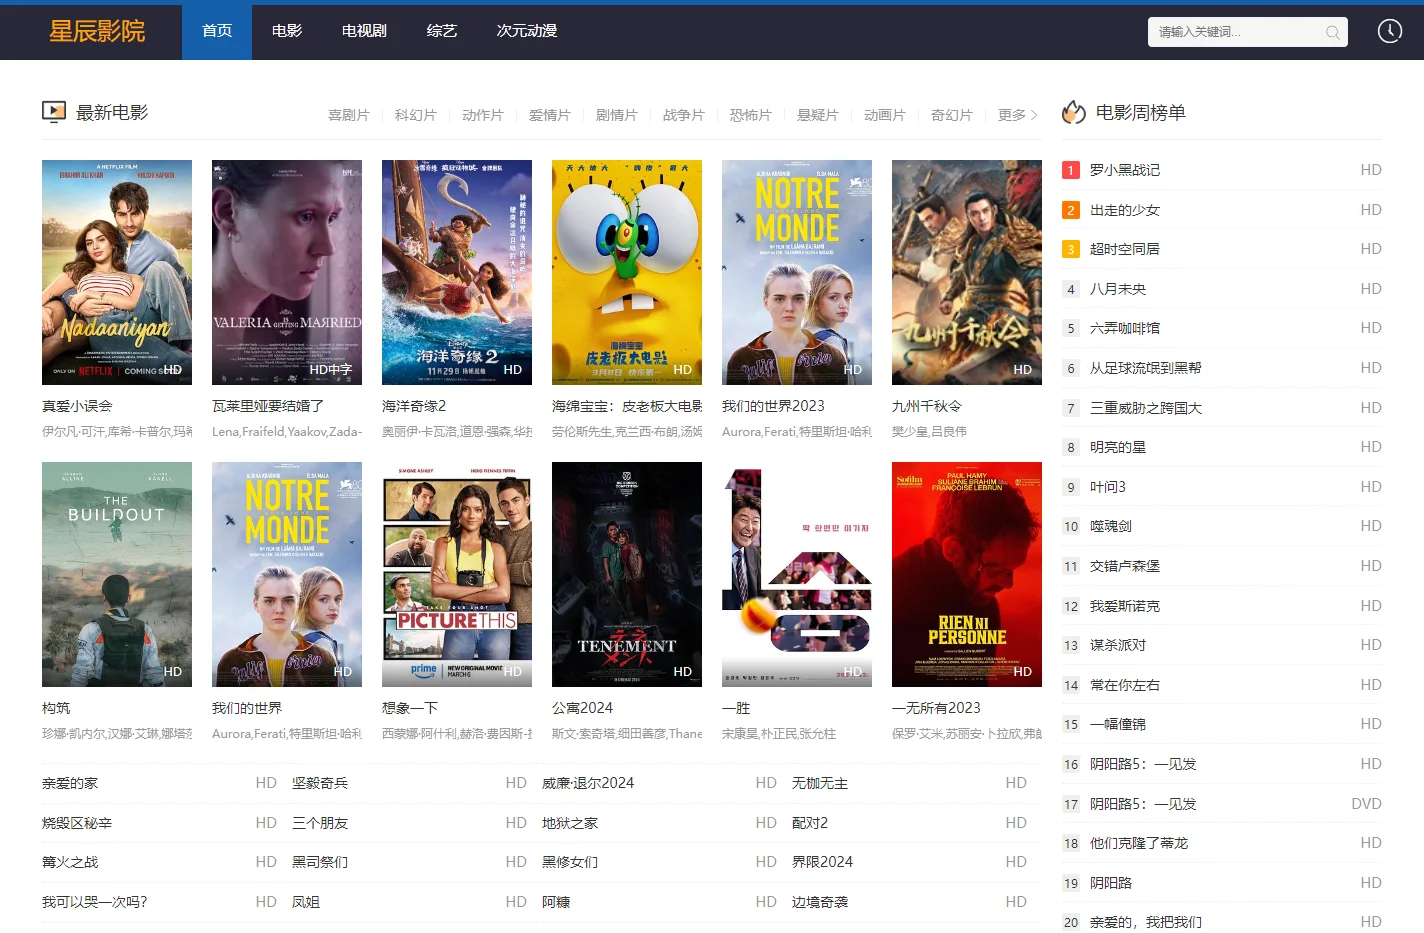Open the 一胜 movie poster
The width and height of the screenshot is (1424, 933).
797,574
